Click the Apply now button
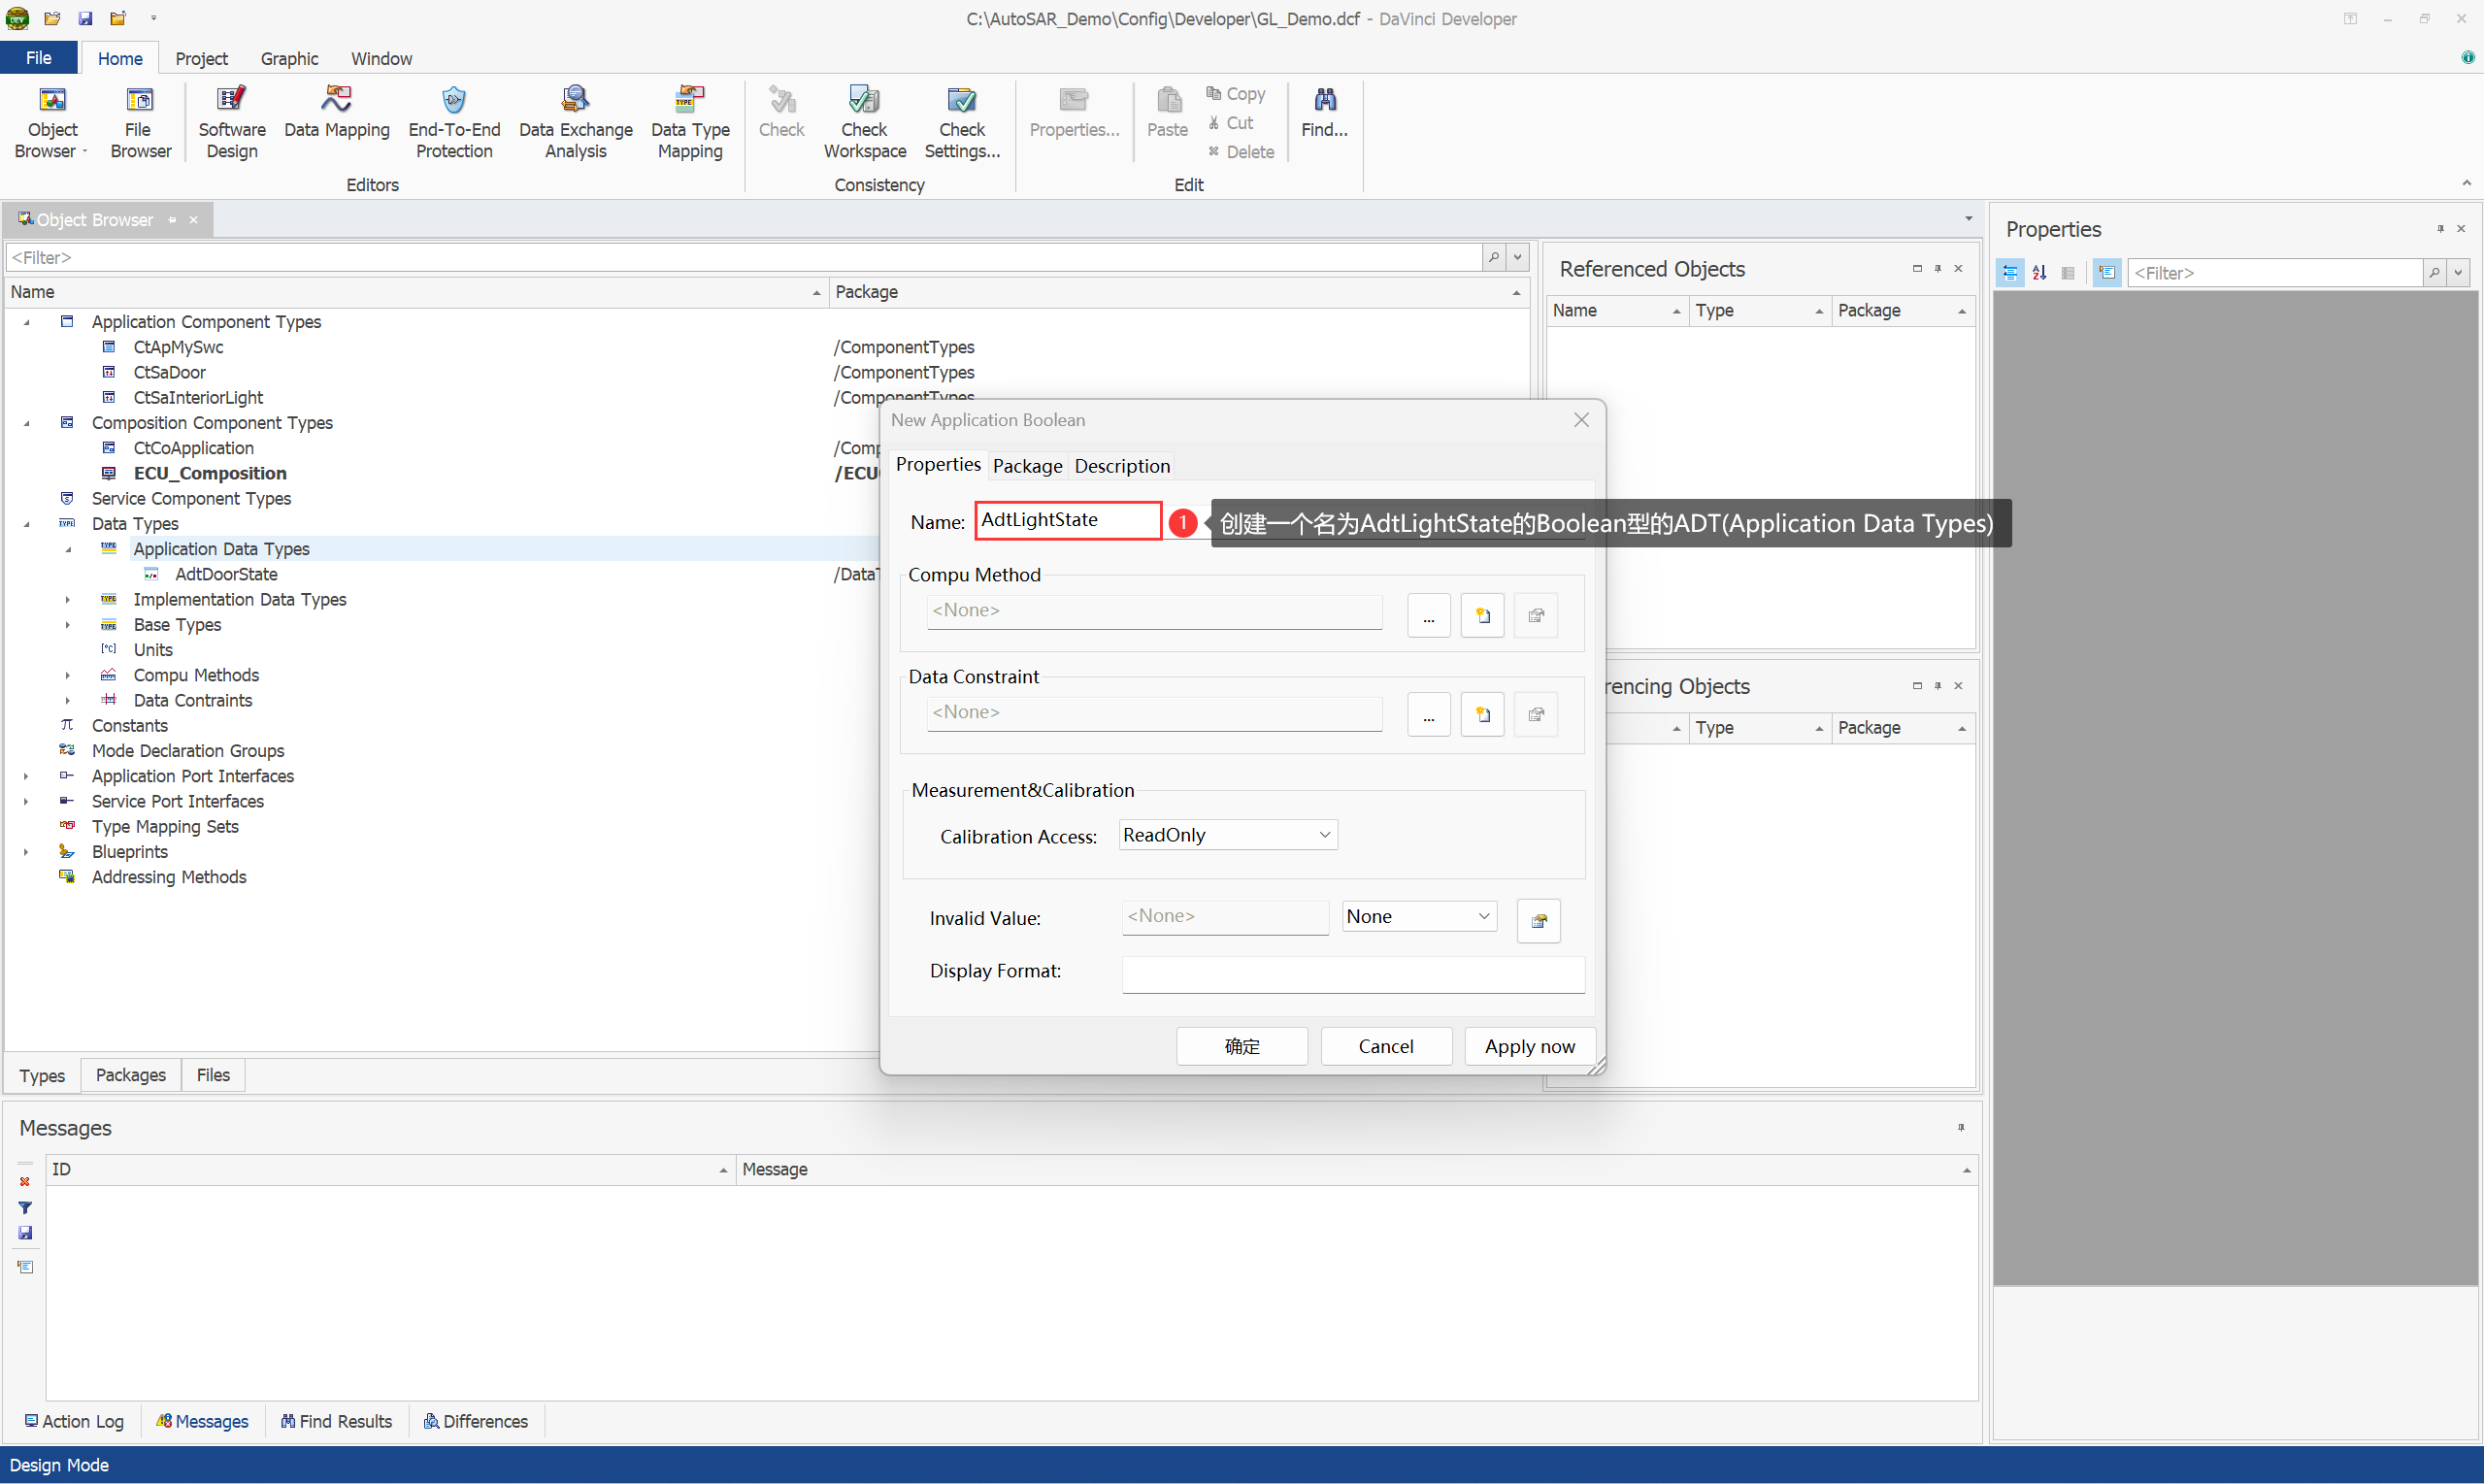2484x1484 pixels. point(1529,1046)
